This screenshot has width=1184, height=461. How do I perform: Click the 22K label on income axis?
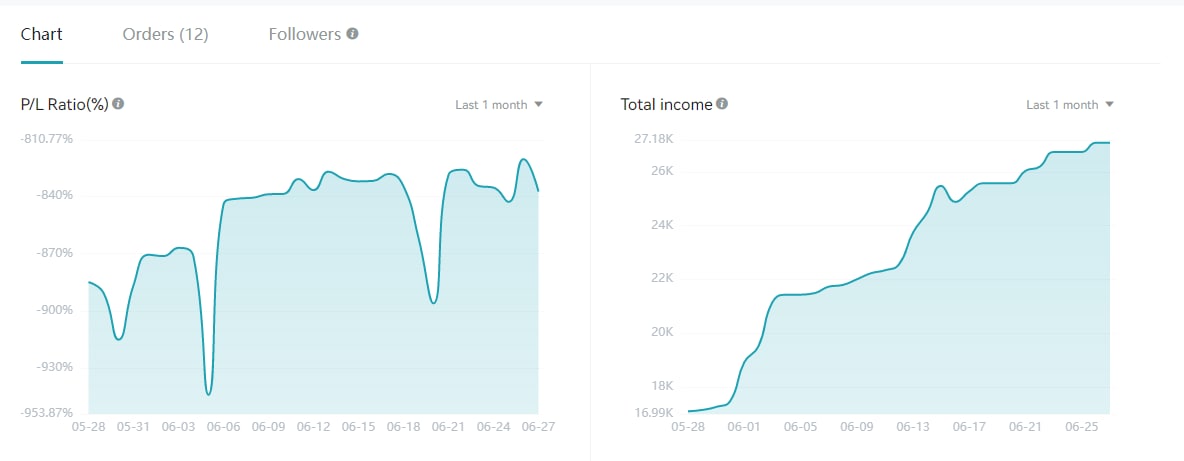pos(663,279)
